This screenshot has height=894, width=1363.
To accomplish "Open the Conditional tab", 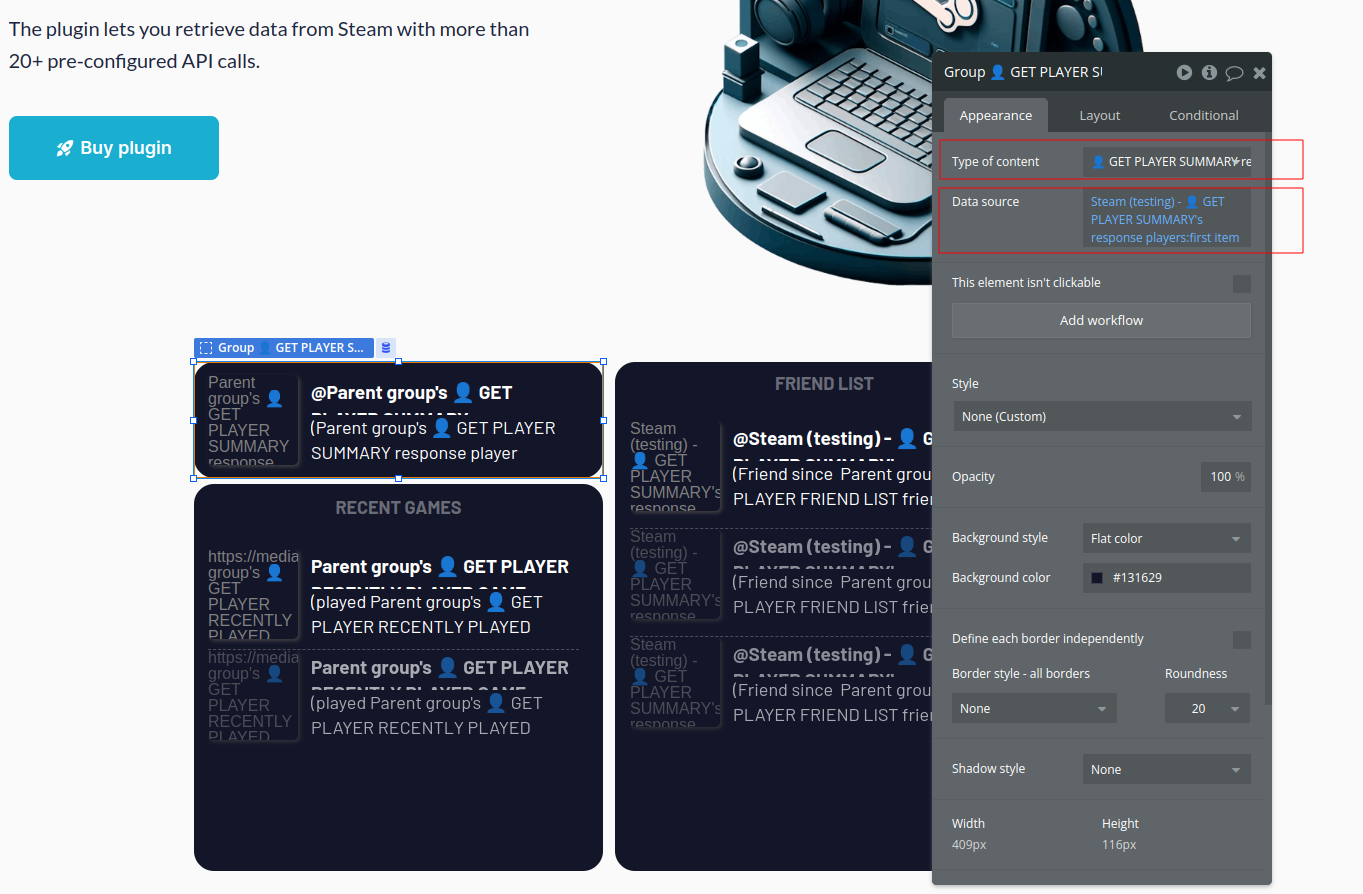I will point(1203,115).
